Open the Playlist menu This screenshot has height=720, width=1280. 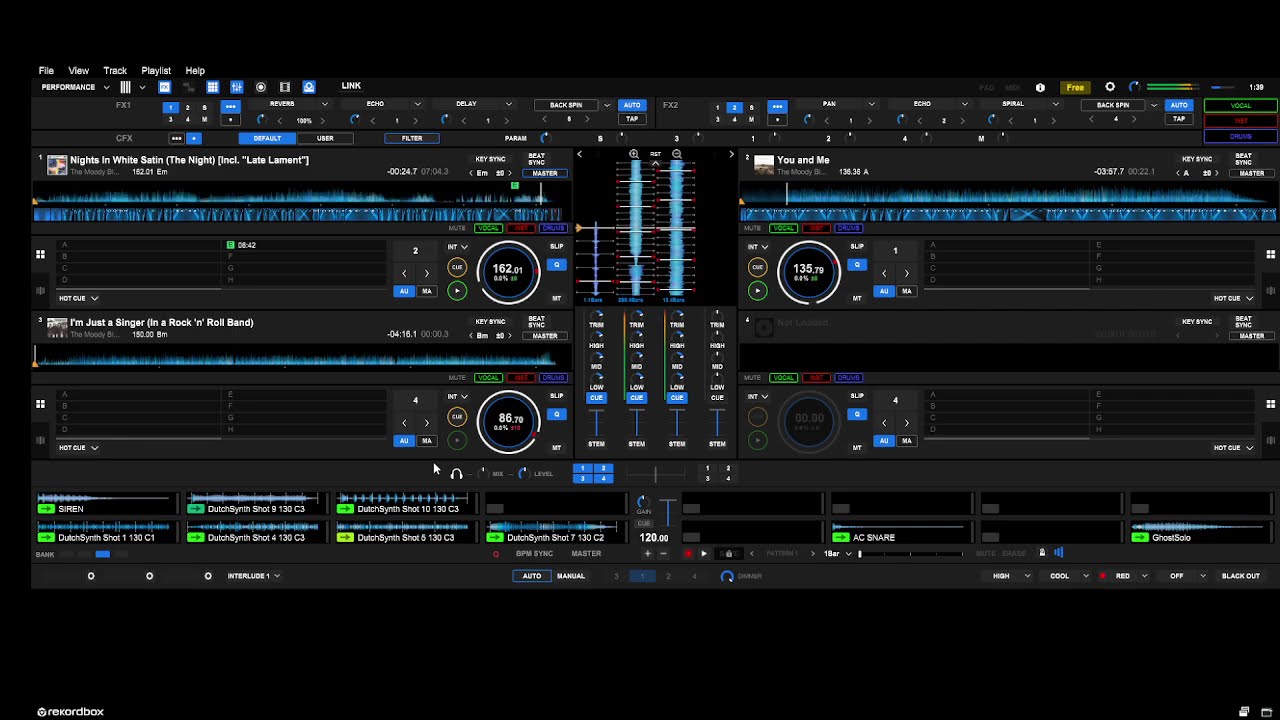click(x=155, y=71)
